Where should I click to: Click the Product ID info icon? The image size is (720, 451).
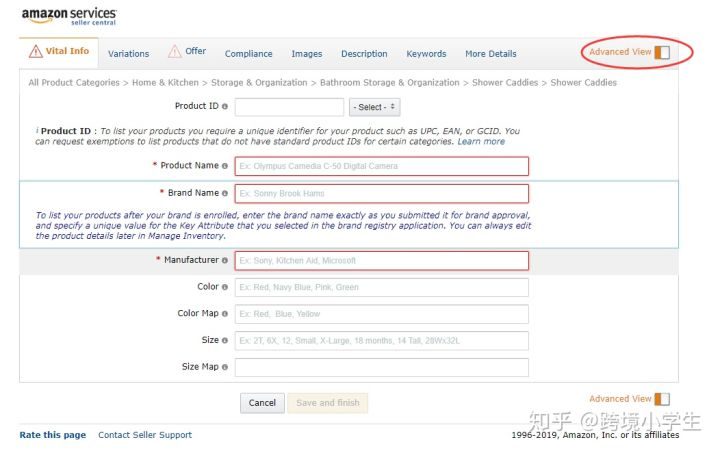pos(225,107)
